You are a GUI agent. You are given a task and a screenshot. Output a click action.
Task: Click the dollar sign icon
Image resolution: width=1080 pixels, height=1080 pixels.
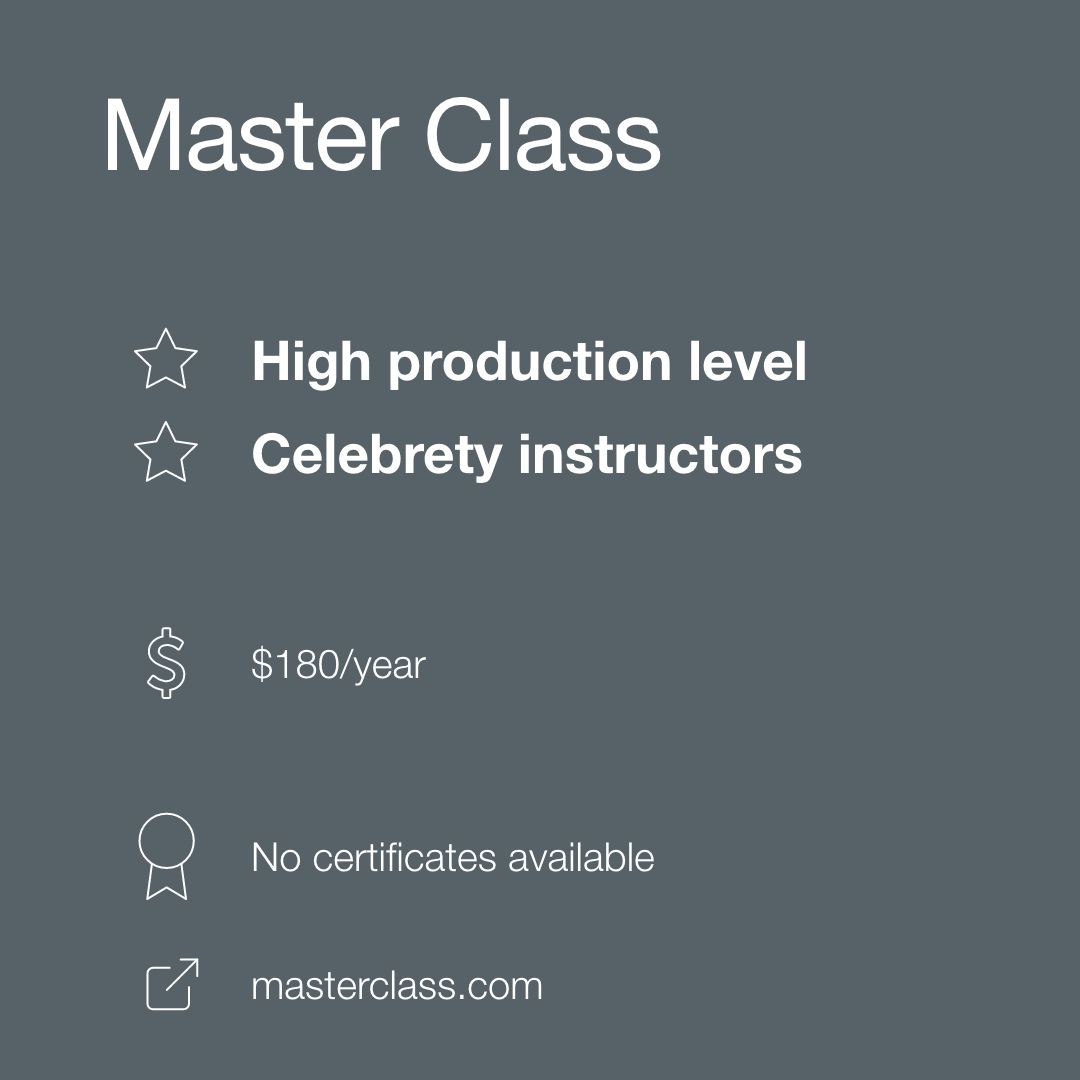(x=166, y=663)
